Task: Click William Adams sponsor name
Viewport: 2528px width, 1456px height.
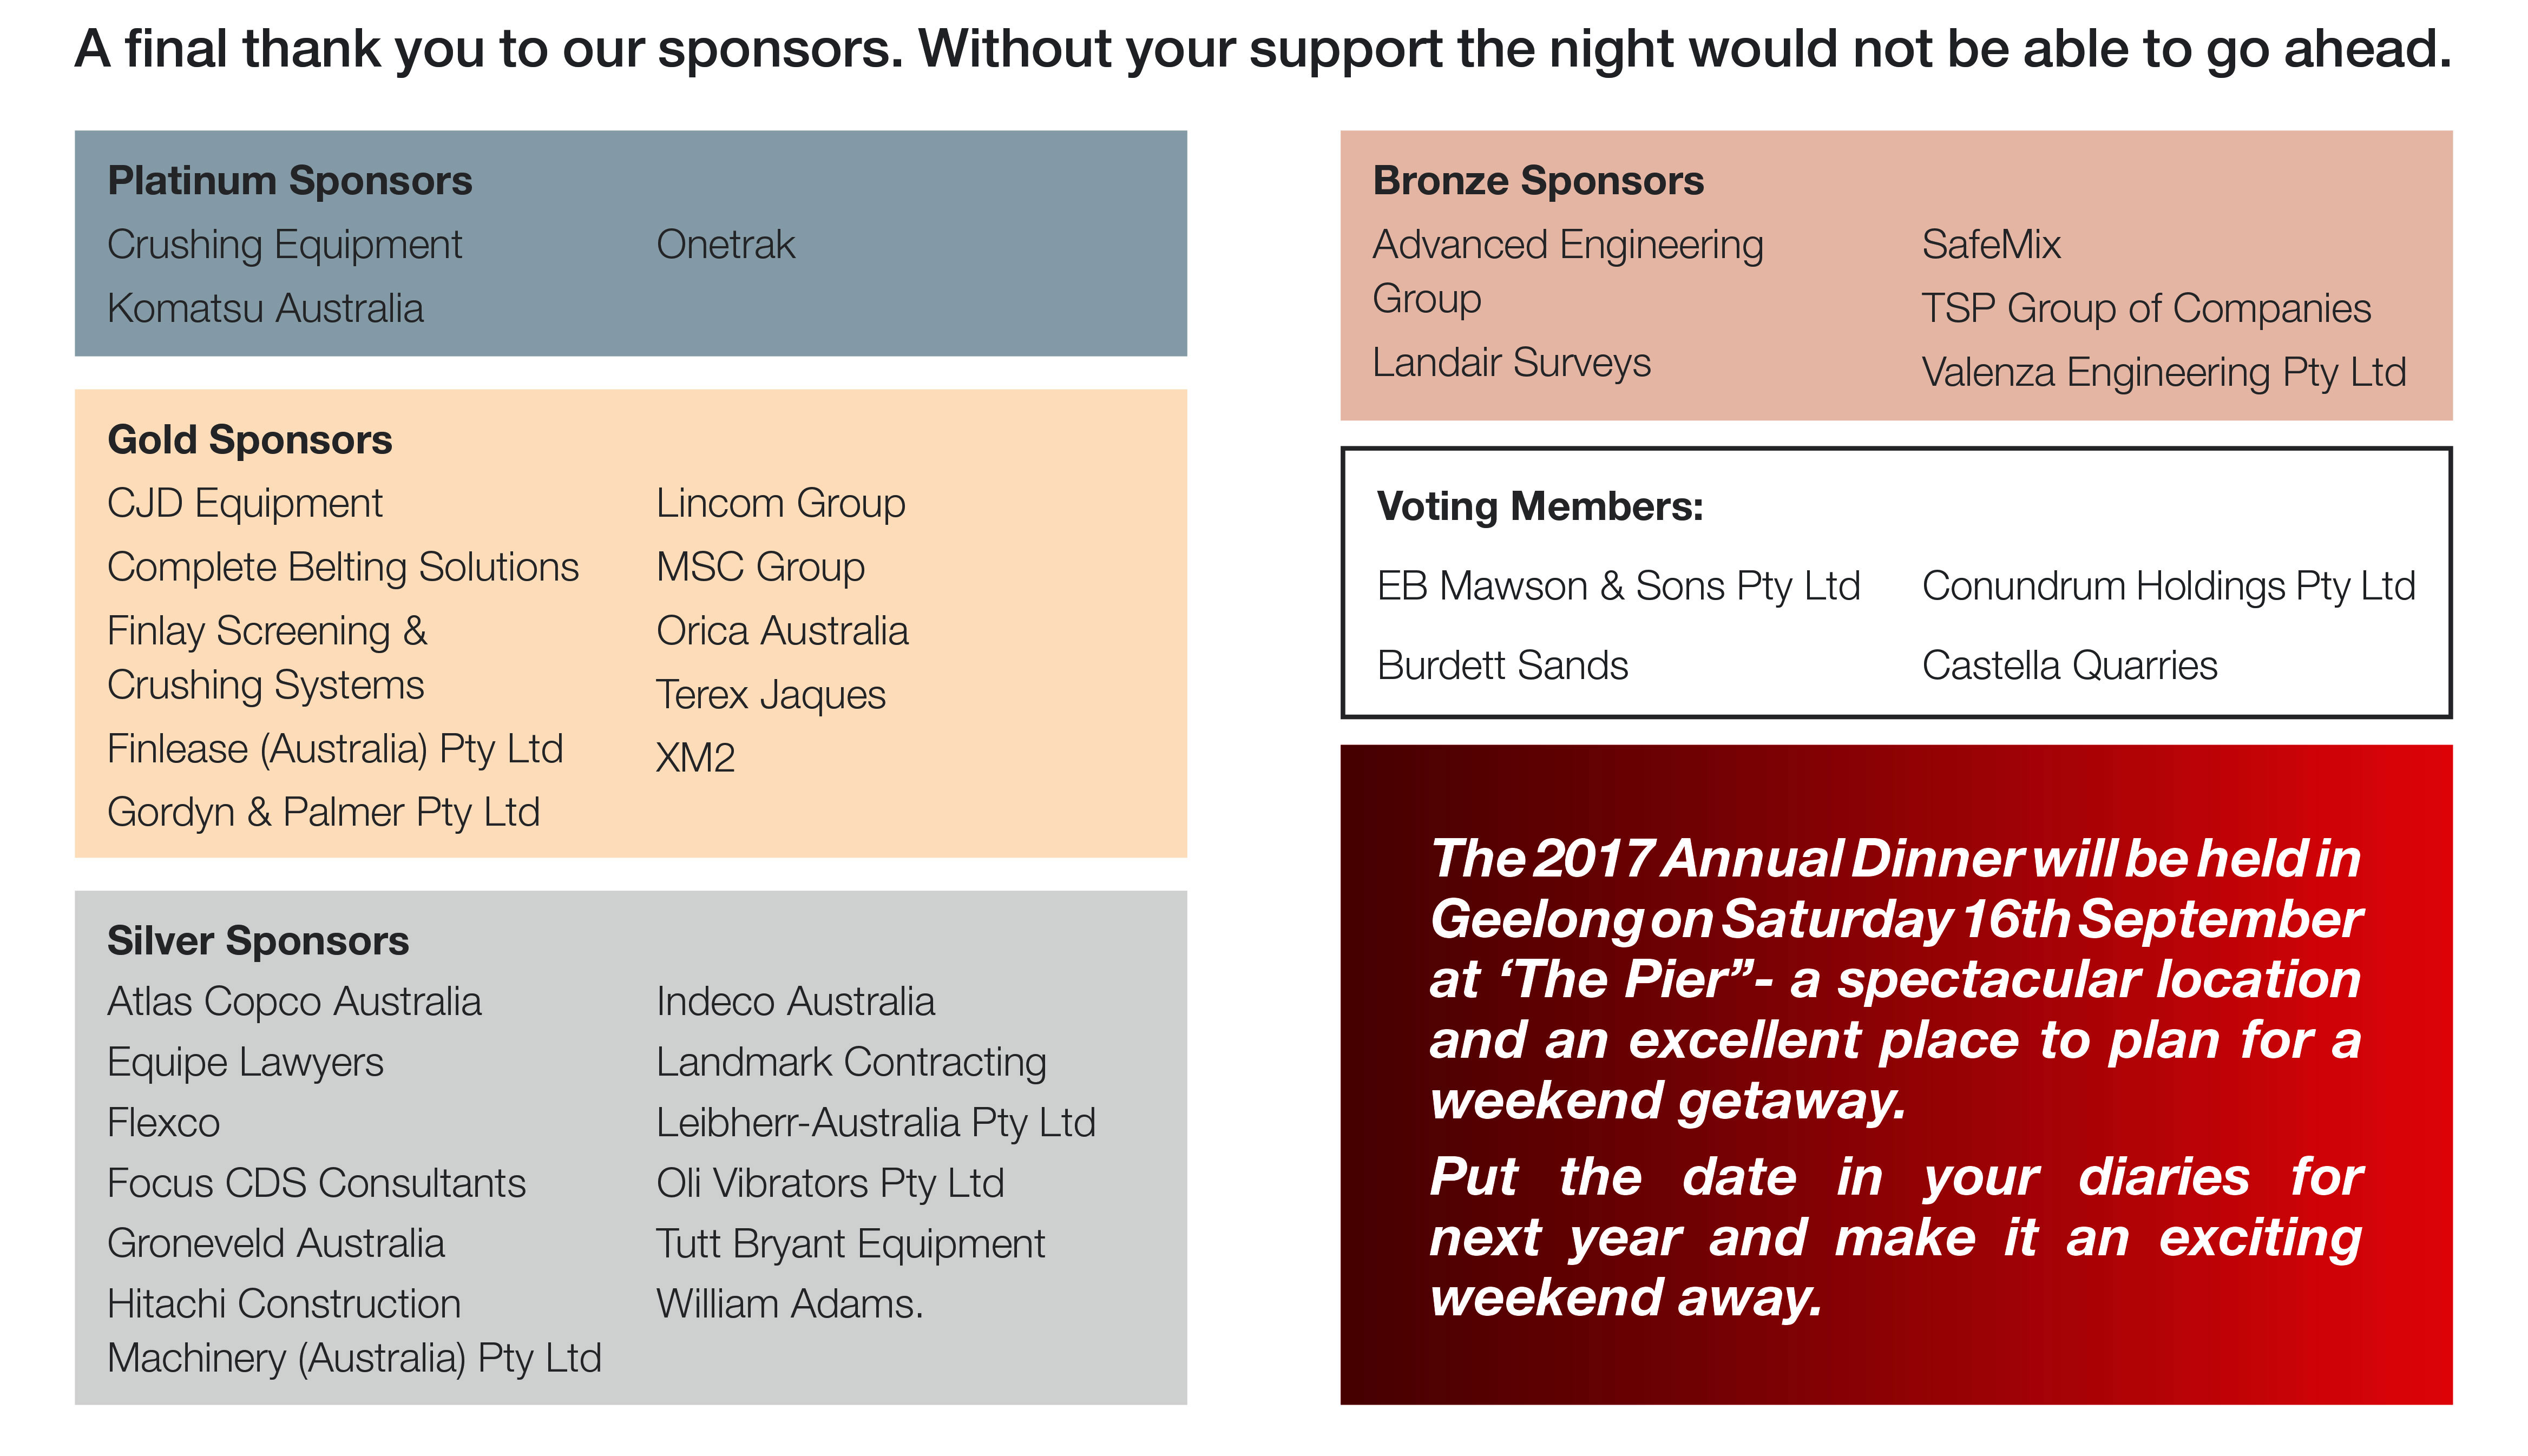Action: coord(790,1304)
